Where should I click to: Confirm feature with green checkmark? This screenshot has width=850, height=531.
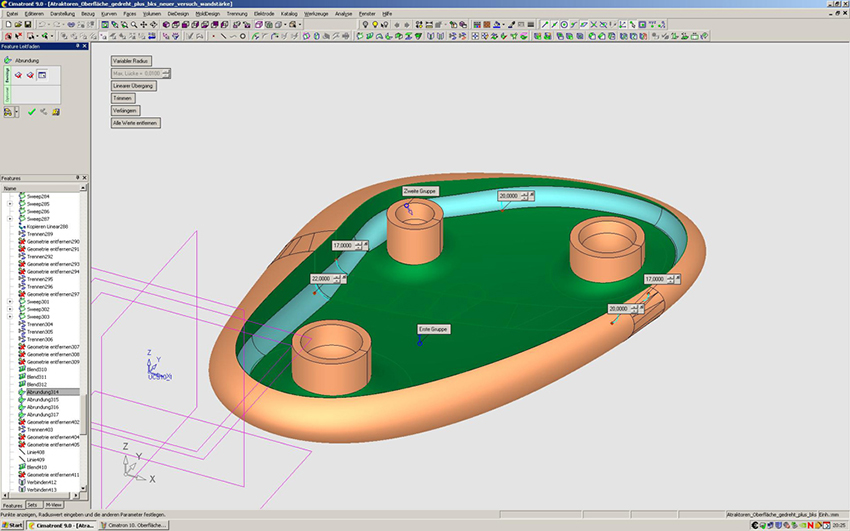pos(31,112)
